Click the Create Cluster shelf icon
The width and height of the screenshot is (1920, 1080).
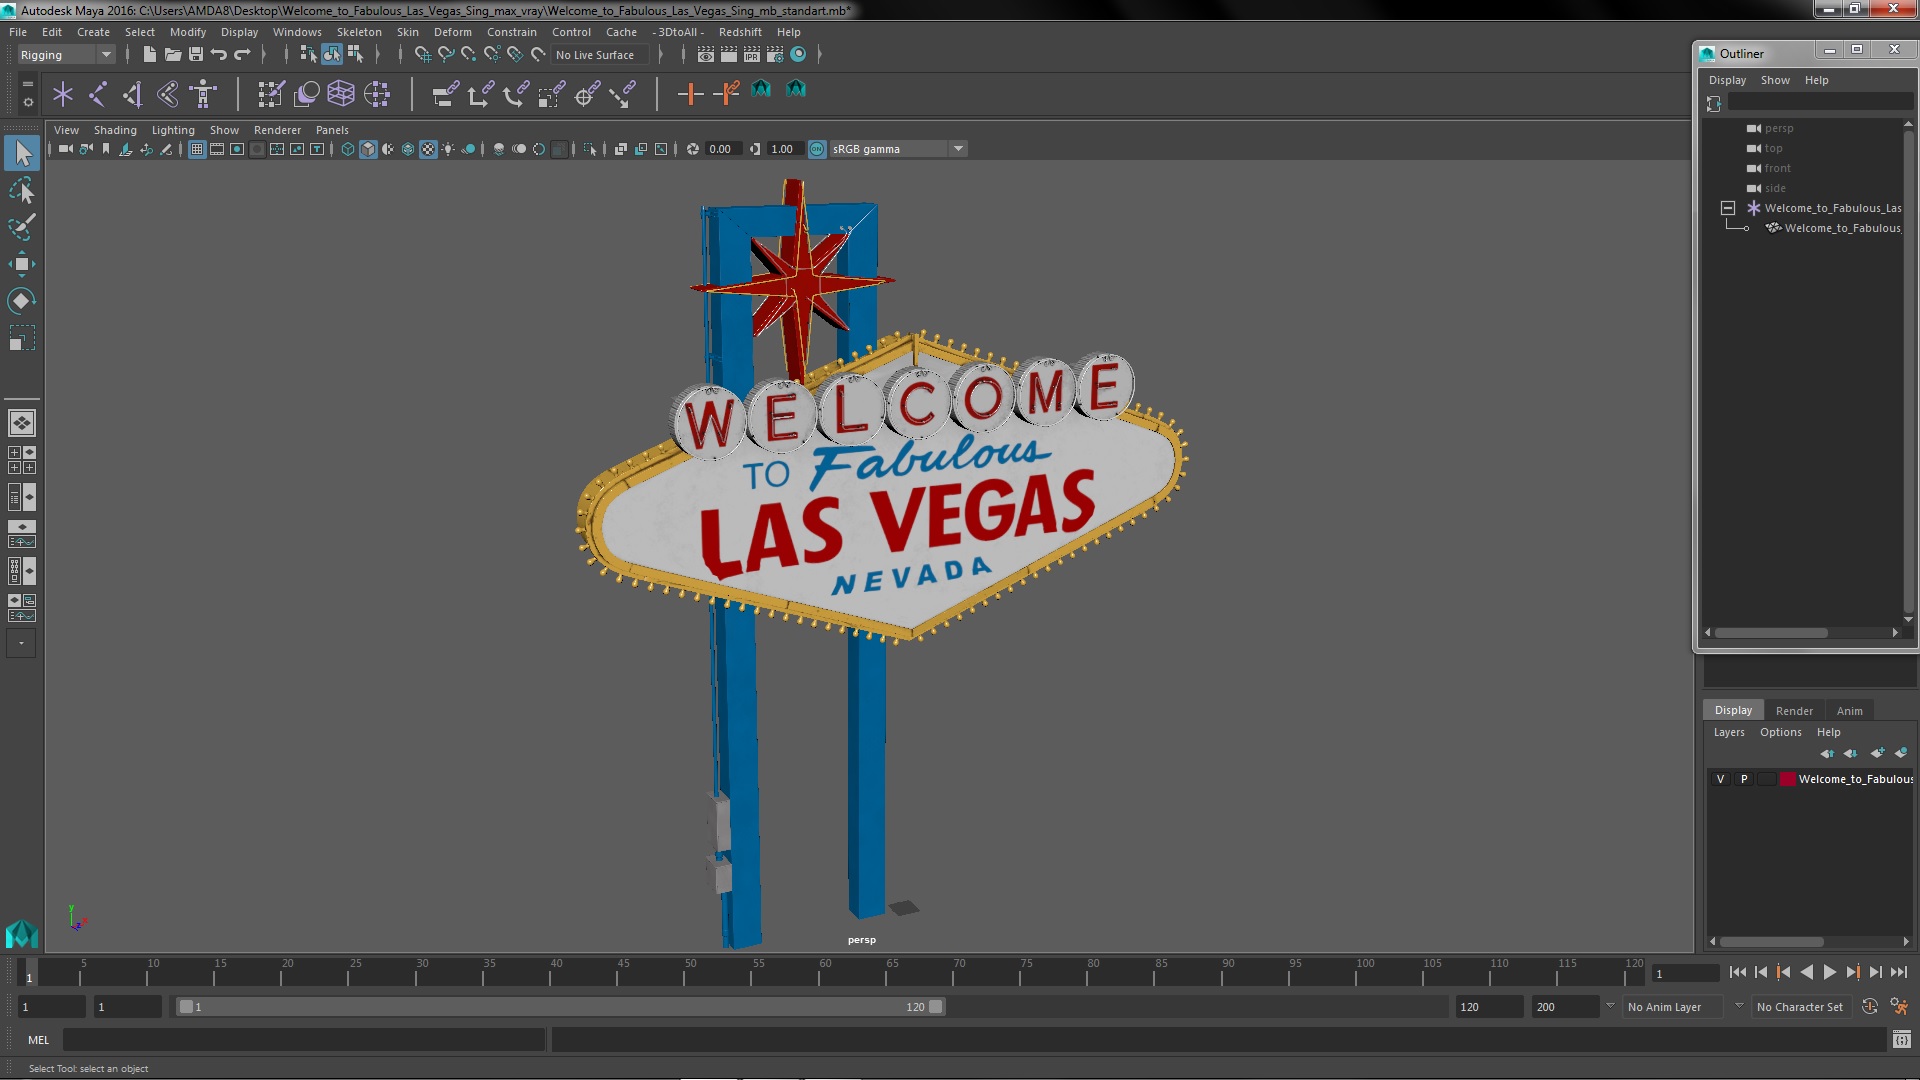click(376, 94)
